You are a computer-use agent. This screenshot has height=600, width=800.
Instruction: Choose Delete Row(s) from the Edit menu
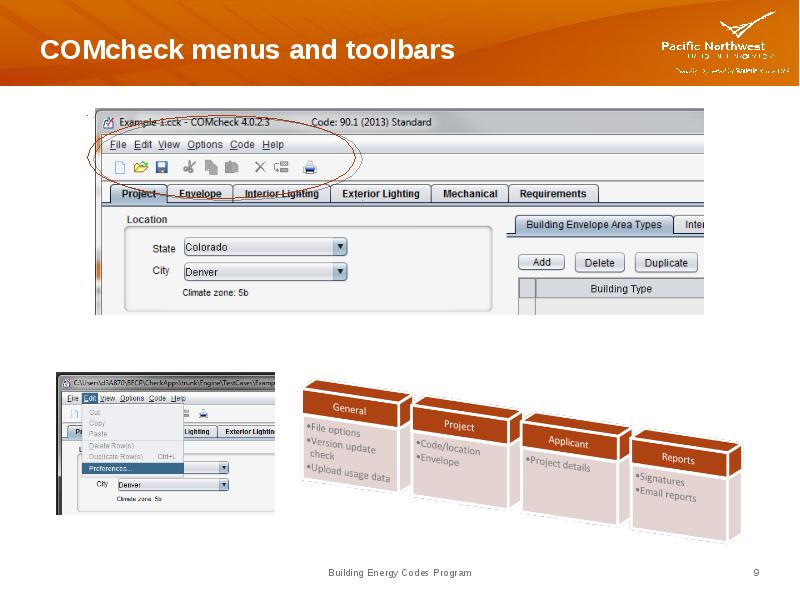click(x=133, y=446)
